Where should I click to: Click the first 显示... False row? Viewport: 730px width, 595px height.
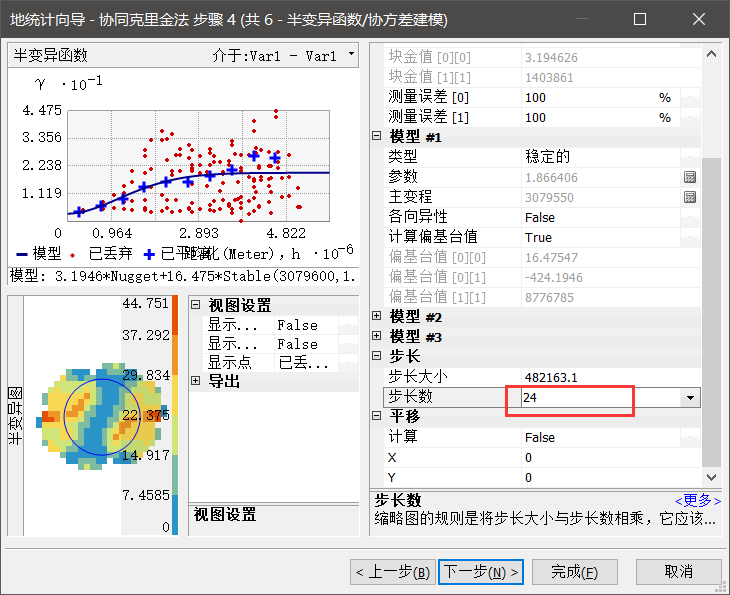pos(280,325)
